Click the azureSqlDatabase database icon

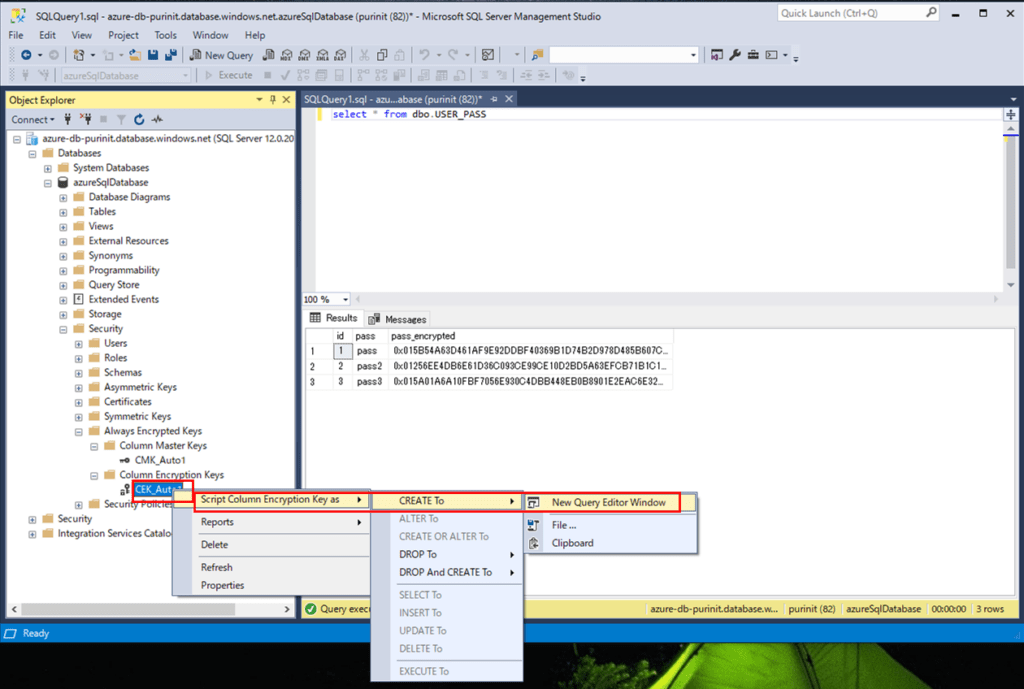63,182
